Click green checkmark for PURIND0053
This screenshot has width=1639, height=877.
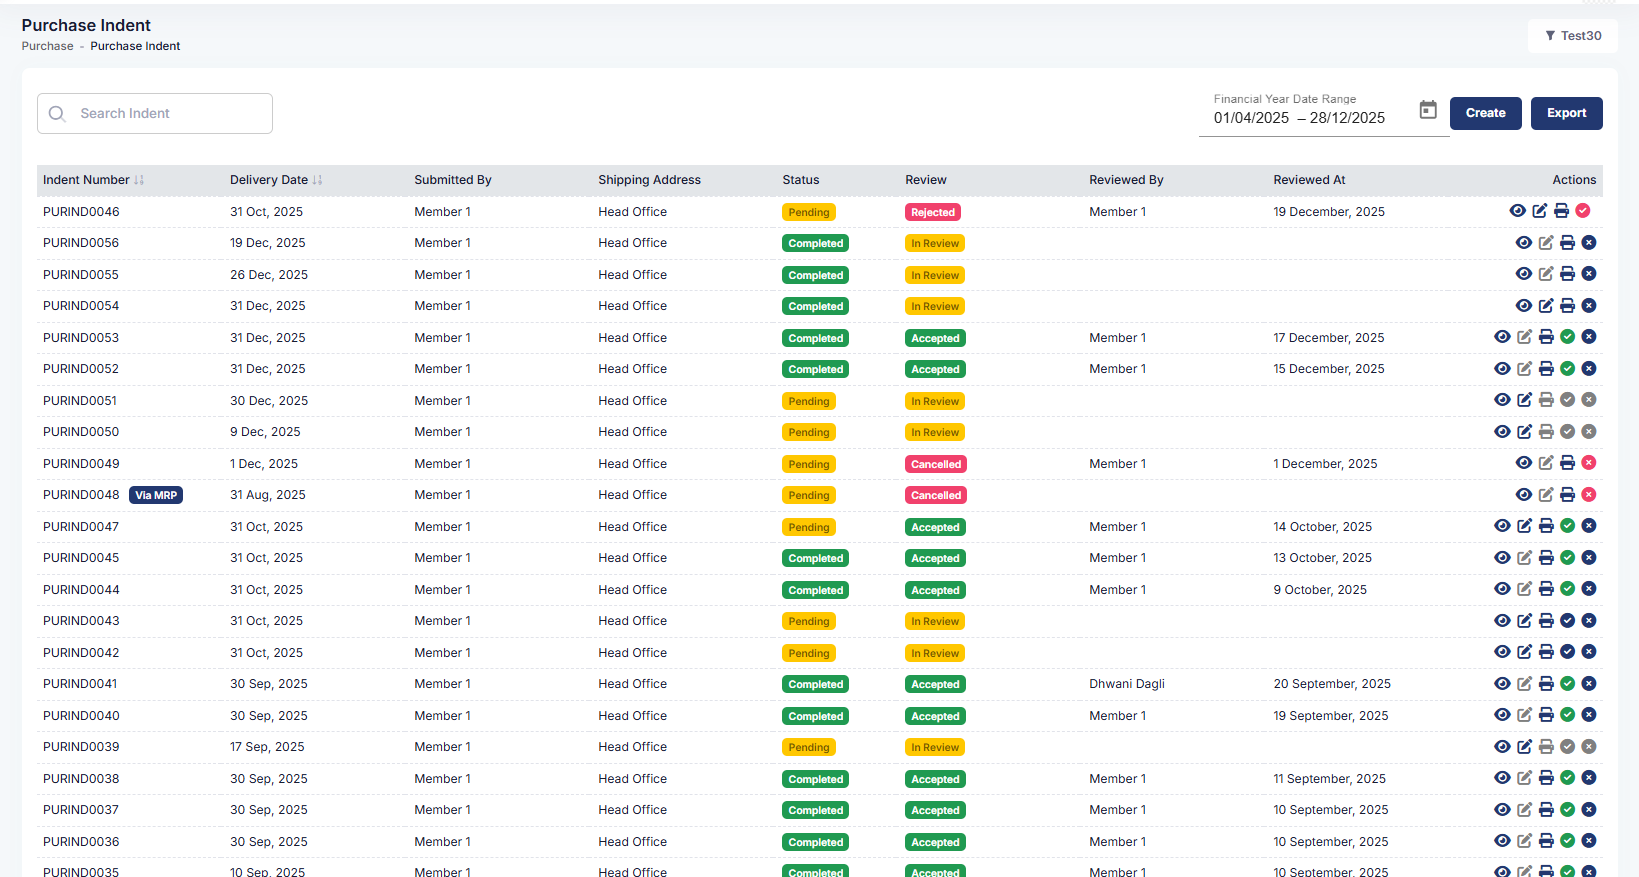point(1567,337)
